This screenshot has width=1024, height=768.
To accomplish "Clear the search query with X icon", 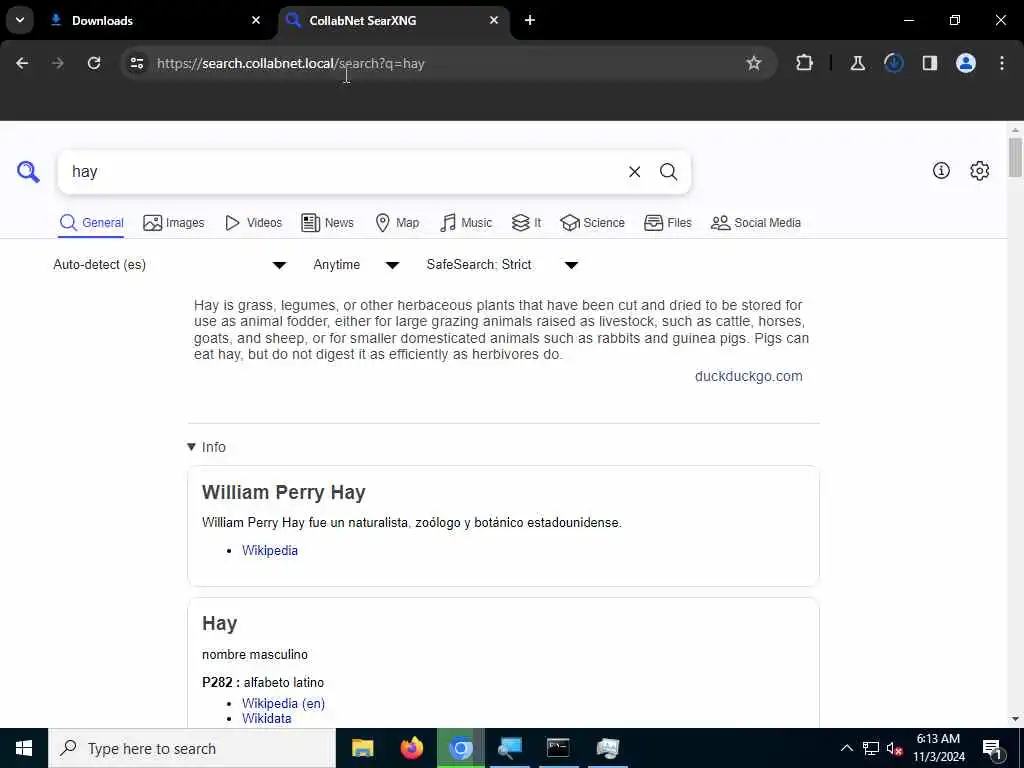I will [634, 172].
